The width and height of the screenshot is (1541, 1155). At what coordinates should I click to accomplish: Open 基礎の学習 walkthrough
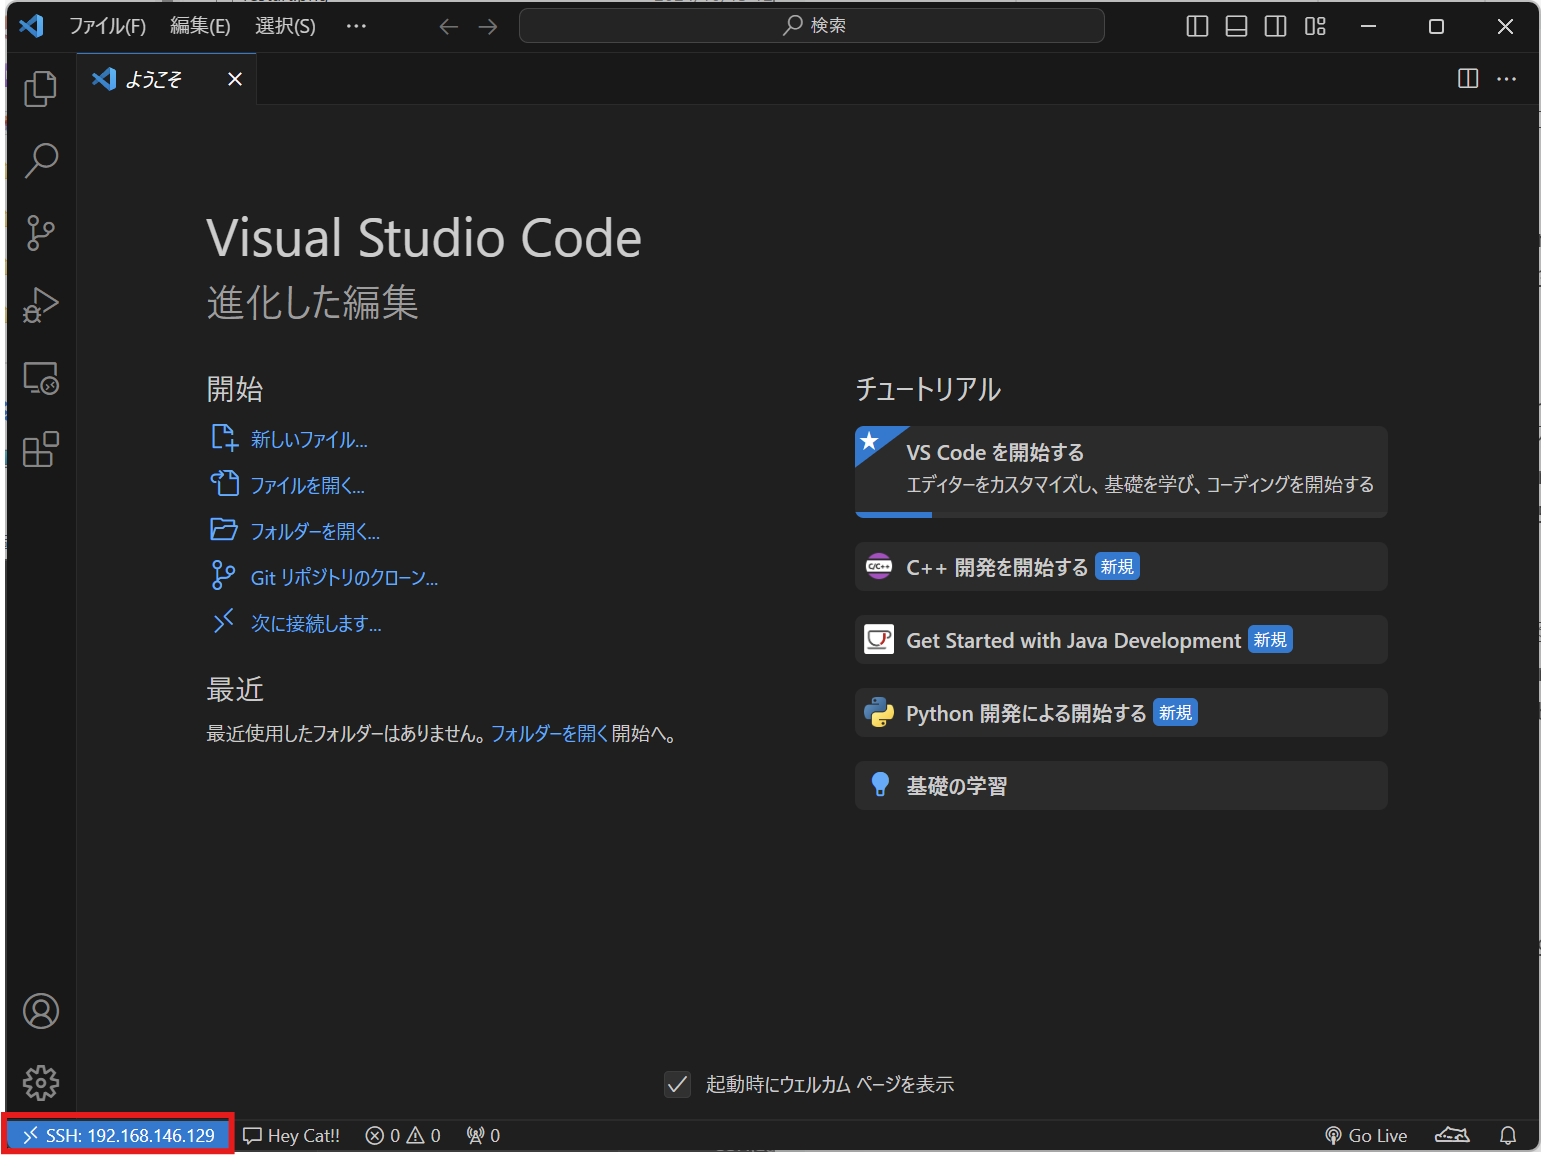point(1121,786)
